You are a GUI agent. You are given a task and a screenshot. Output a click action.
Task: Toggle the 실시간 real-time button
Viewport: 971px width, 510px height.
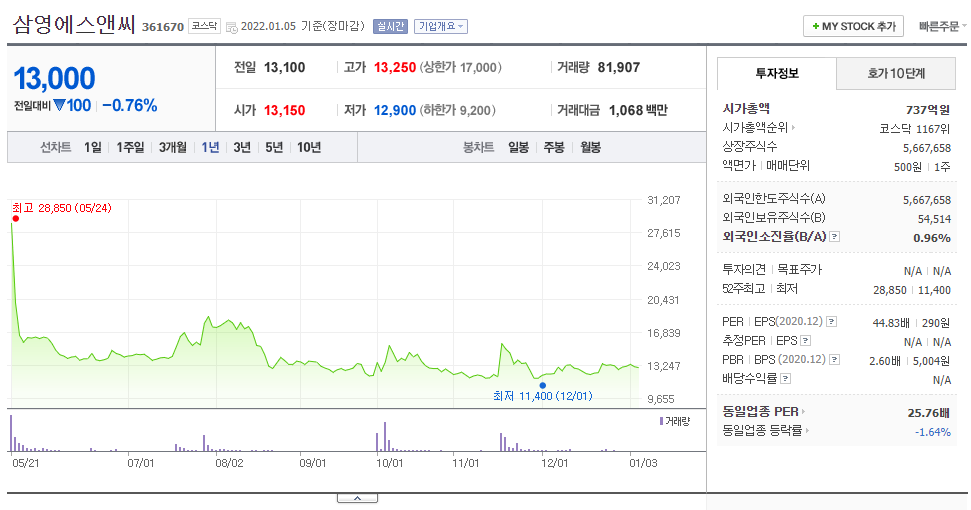390,27
